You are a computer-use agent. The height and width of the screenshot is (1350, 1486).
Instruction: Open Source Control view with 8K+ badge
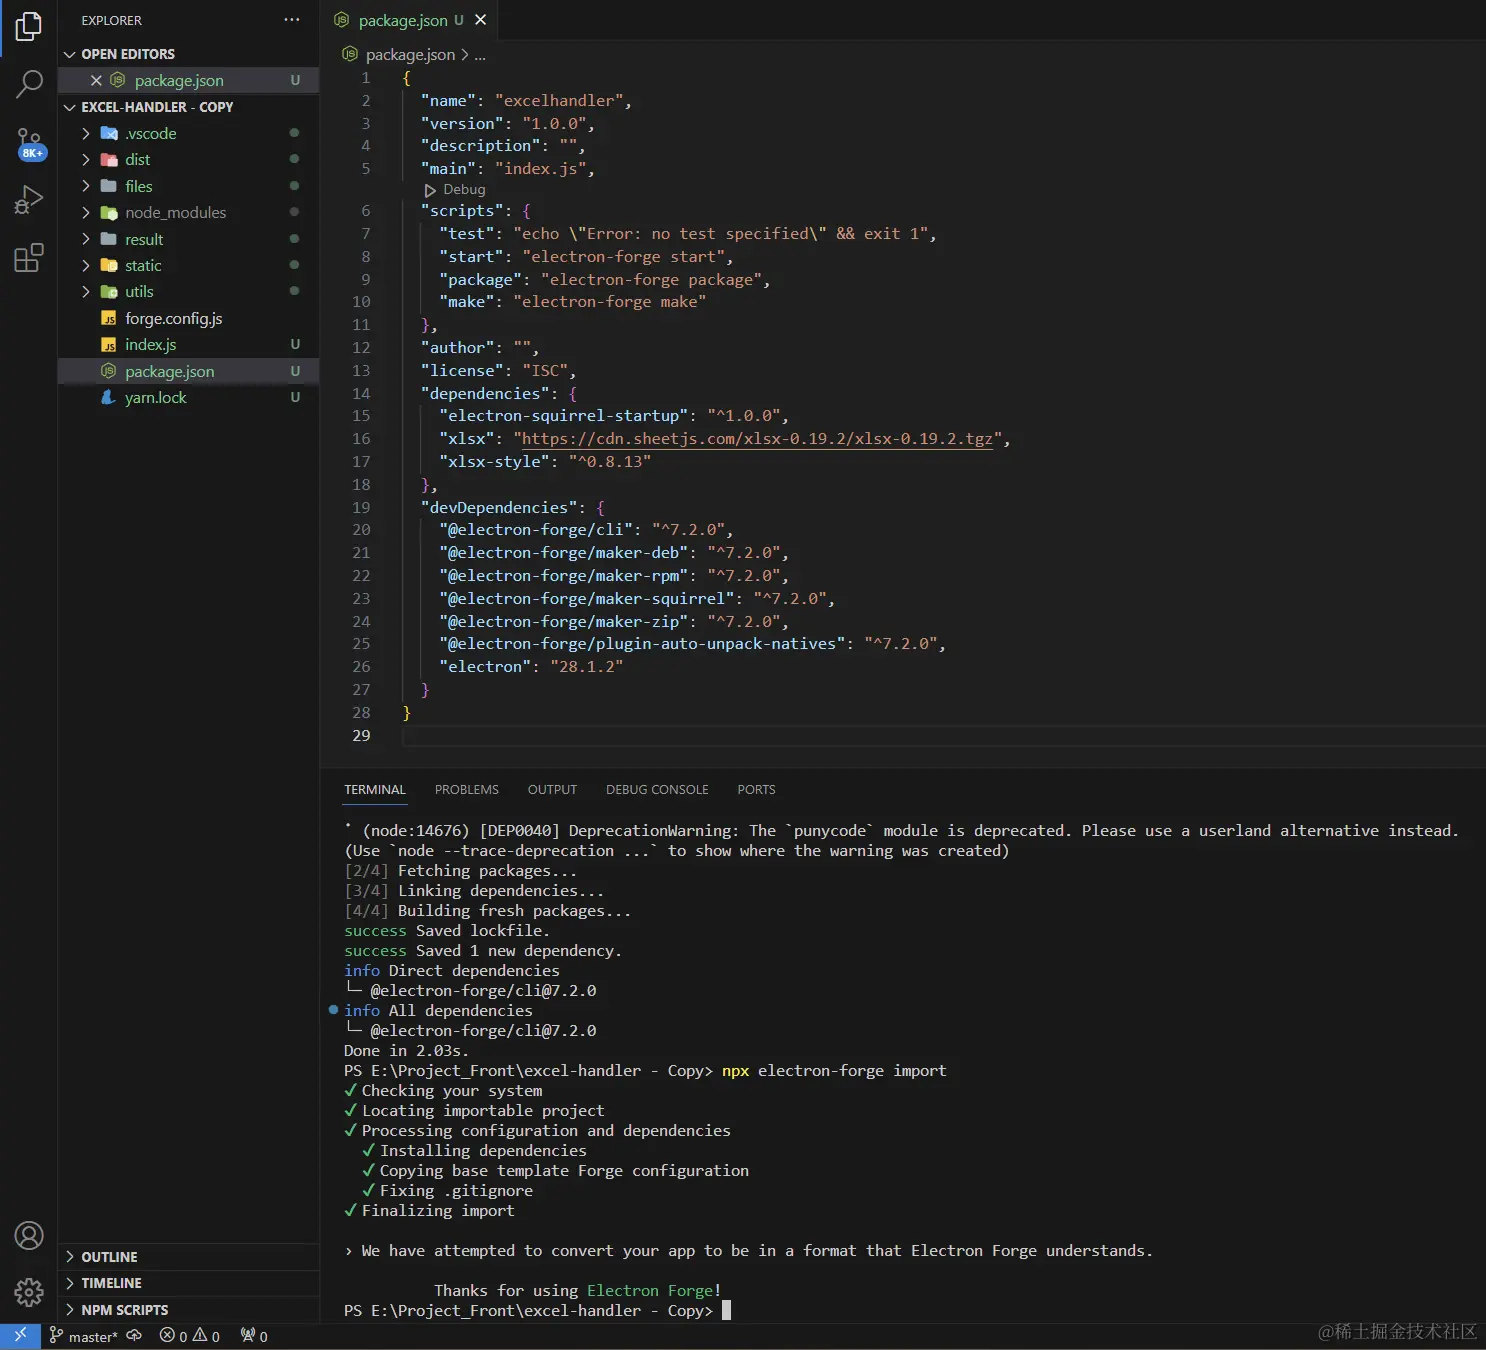pos(29,143)
